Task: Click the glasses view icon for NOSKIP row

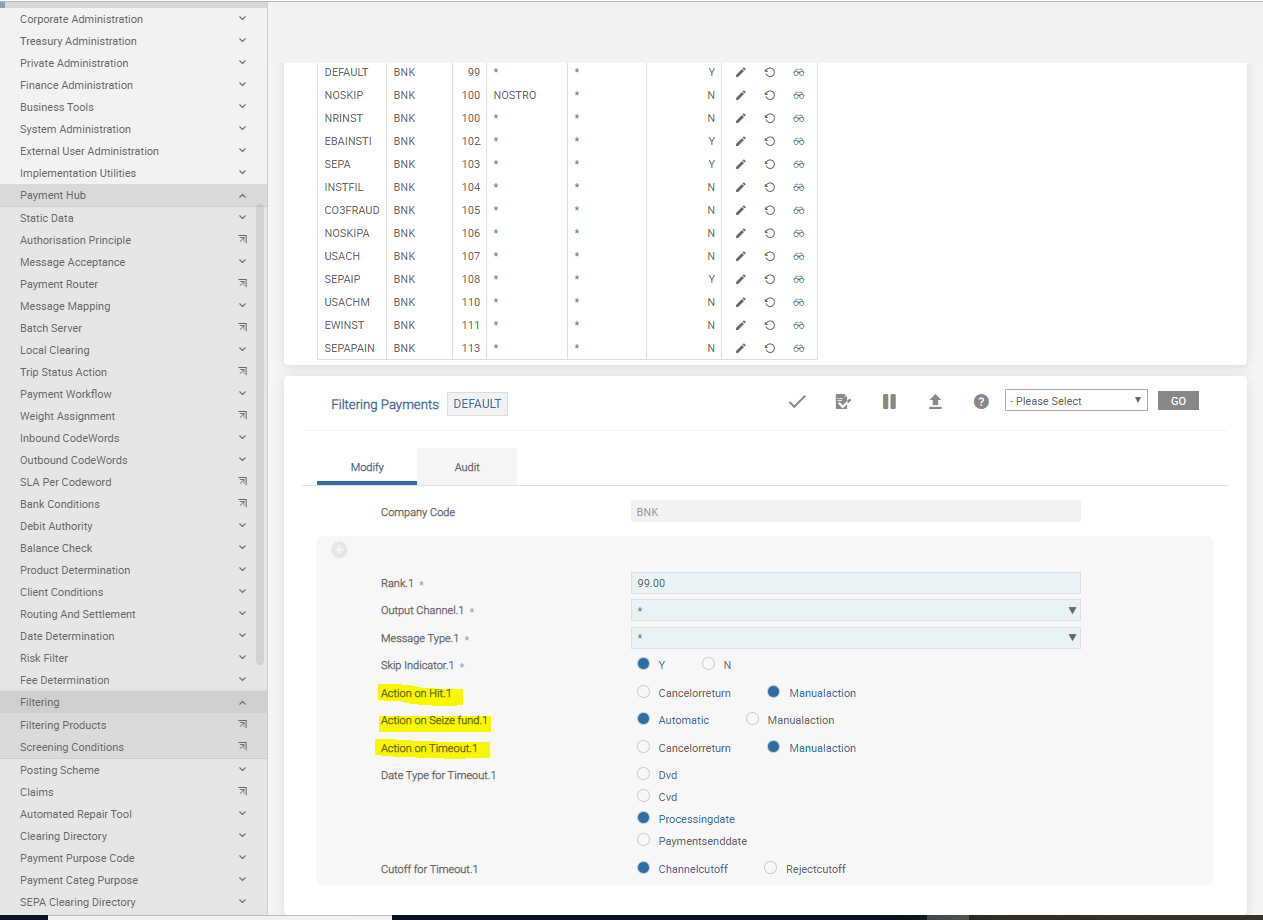Action: click(x=799, y=95)
